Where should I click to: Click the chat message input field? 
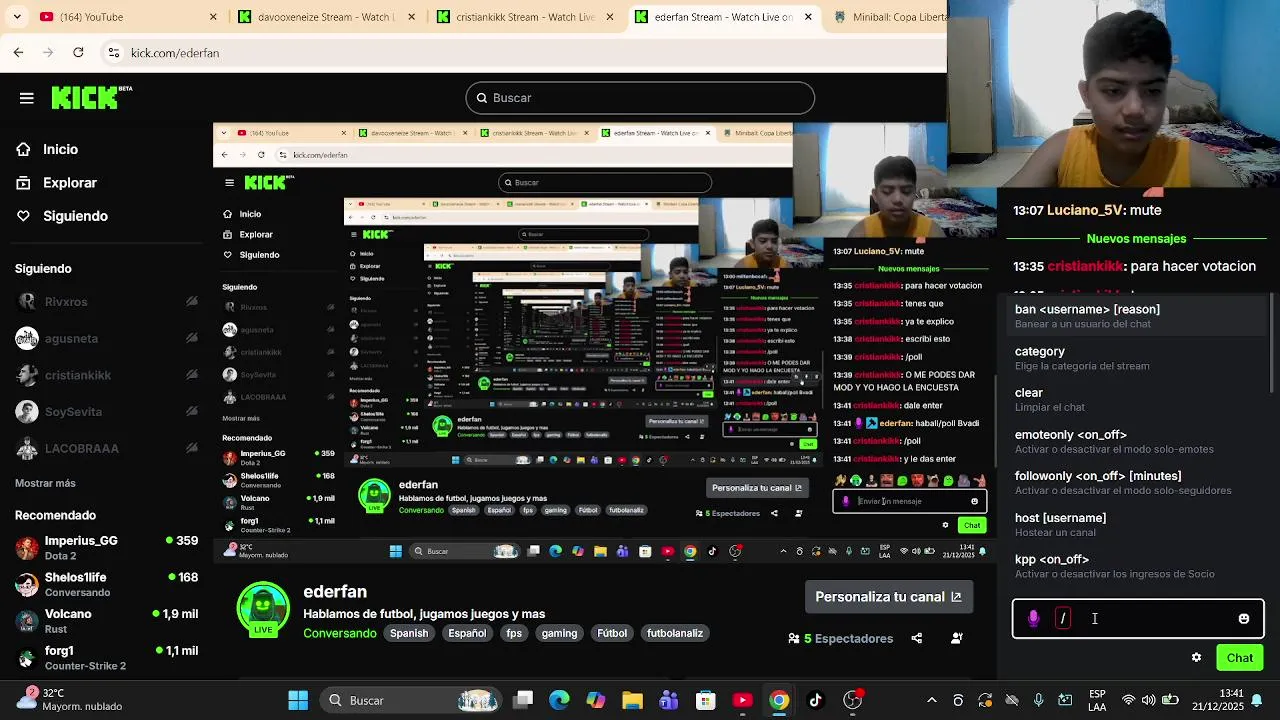(x=1138, y=619)
